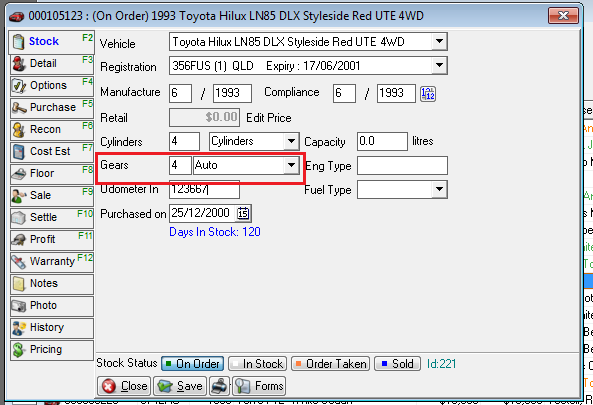Click the printer icon button
This screenshot has height=405, width=593.
tap(219, 386)
